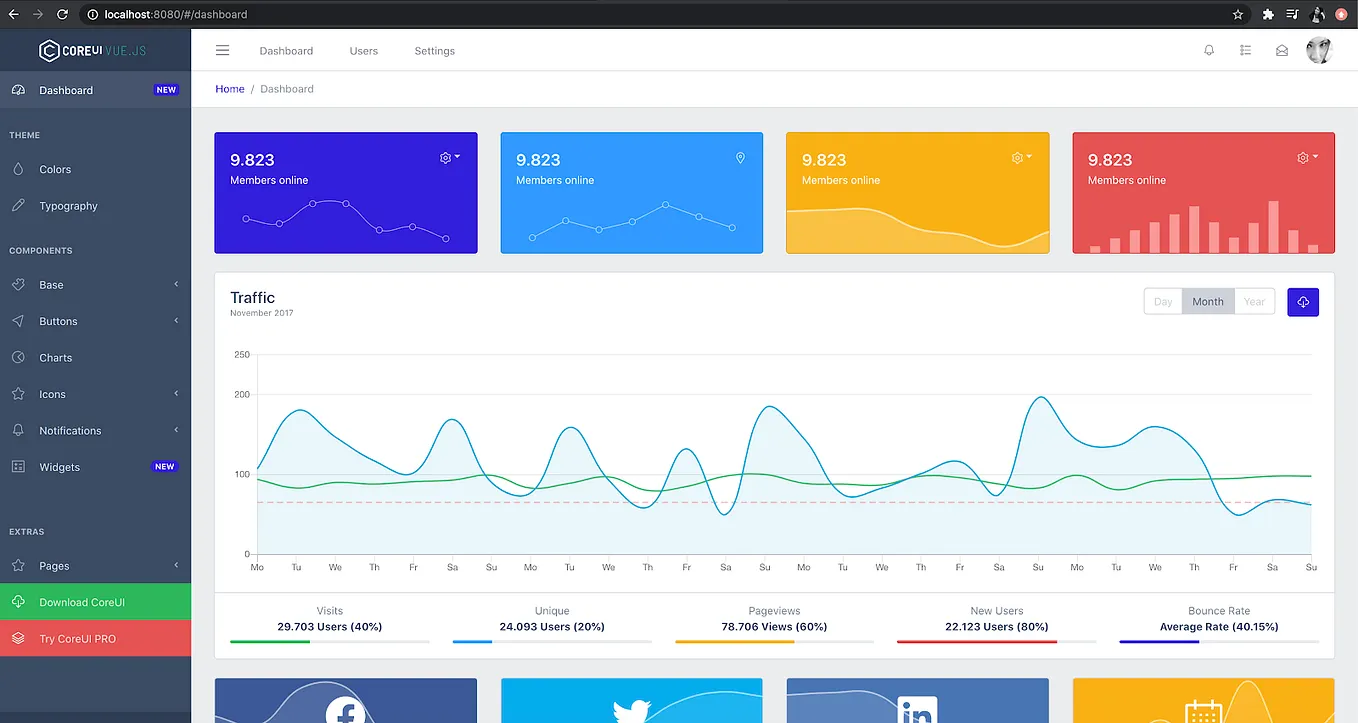Open the location pin icon on blue card
Viewport: 1358px width, 723px height.
pyautogui.click(x=740, y=158)
